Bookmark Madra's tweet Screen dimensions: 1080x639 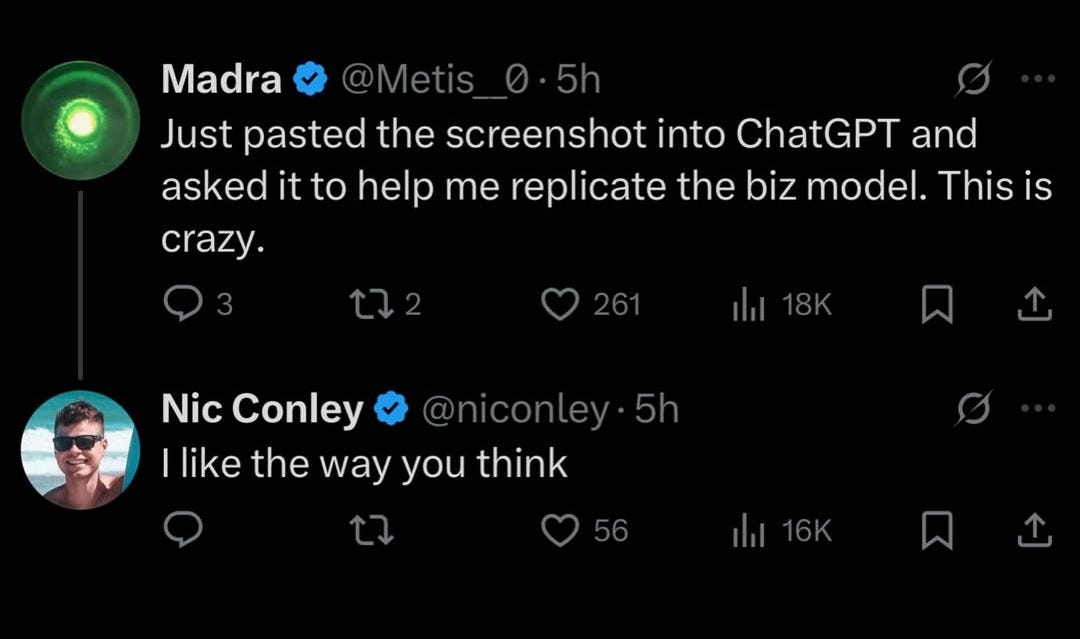(936, 304)
